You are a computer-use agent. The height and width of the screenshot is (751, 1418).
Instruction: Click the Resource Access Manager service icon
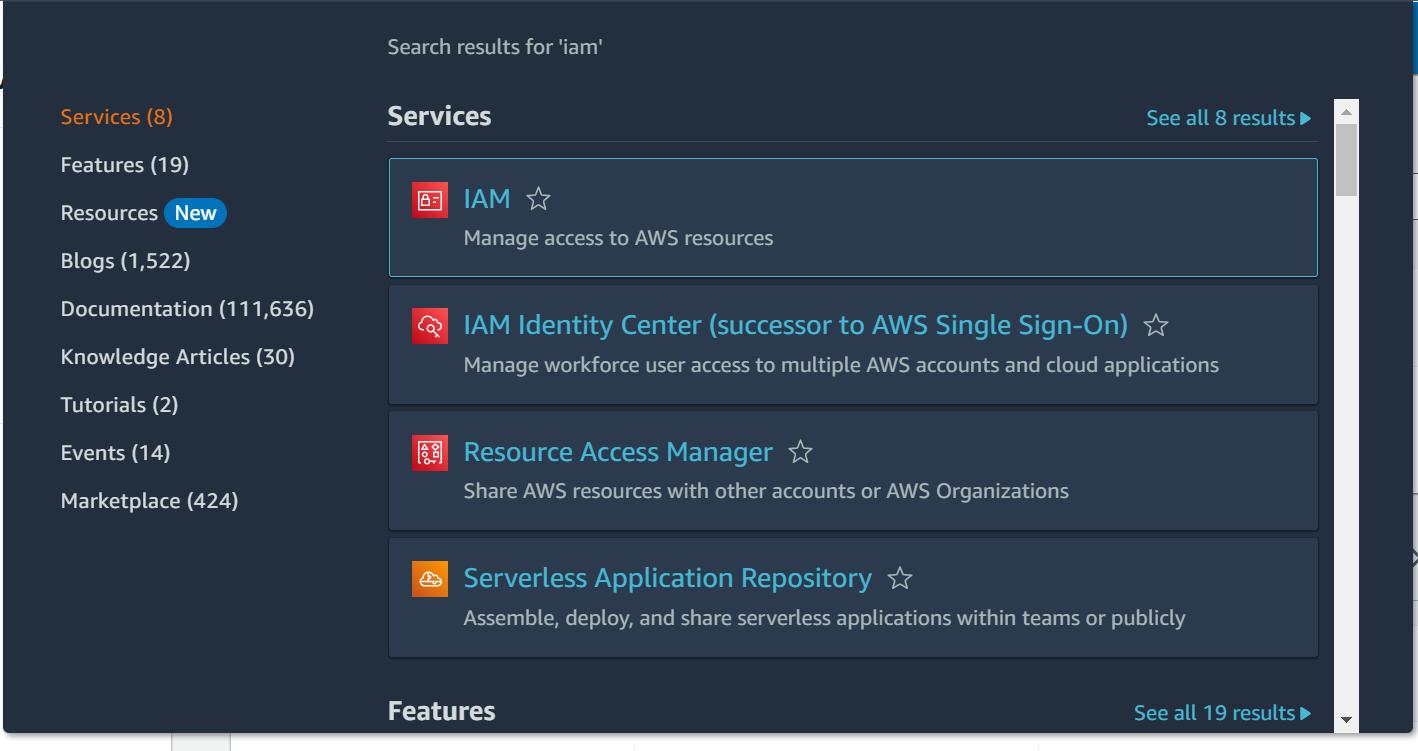tap(429, 453)
